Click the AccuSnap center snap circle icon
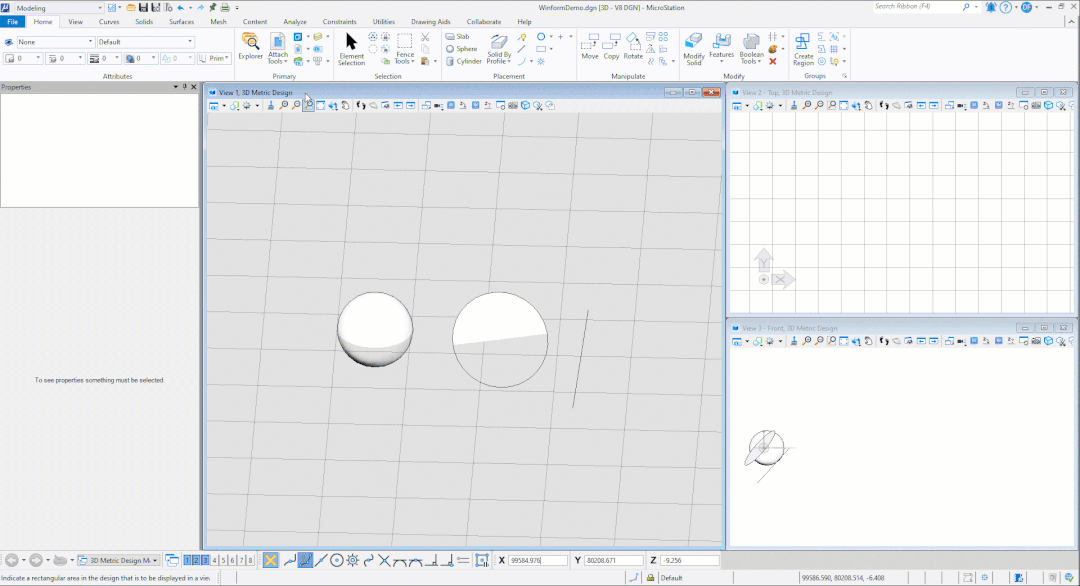Image resolution: width=1080 pixels, height=586 pixels. 337,560
